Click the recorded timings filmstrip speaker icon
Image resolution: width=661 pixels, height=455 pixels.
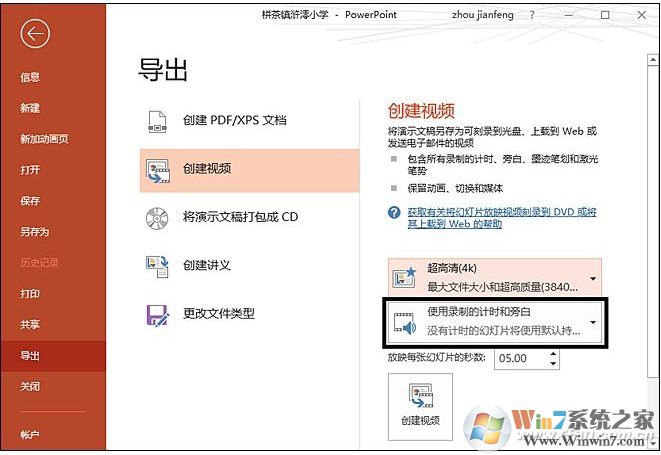point(405,324)
